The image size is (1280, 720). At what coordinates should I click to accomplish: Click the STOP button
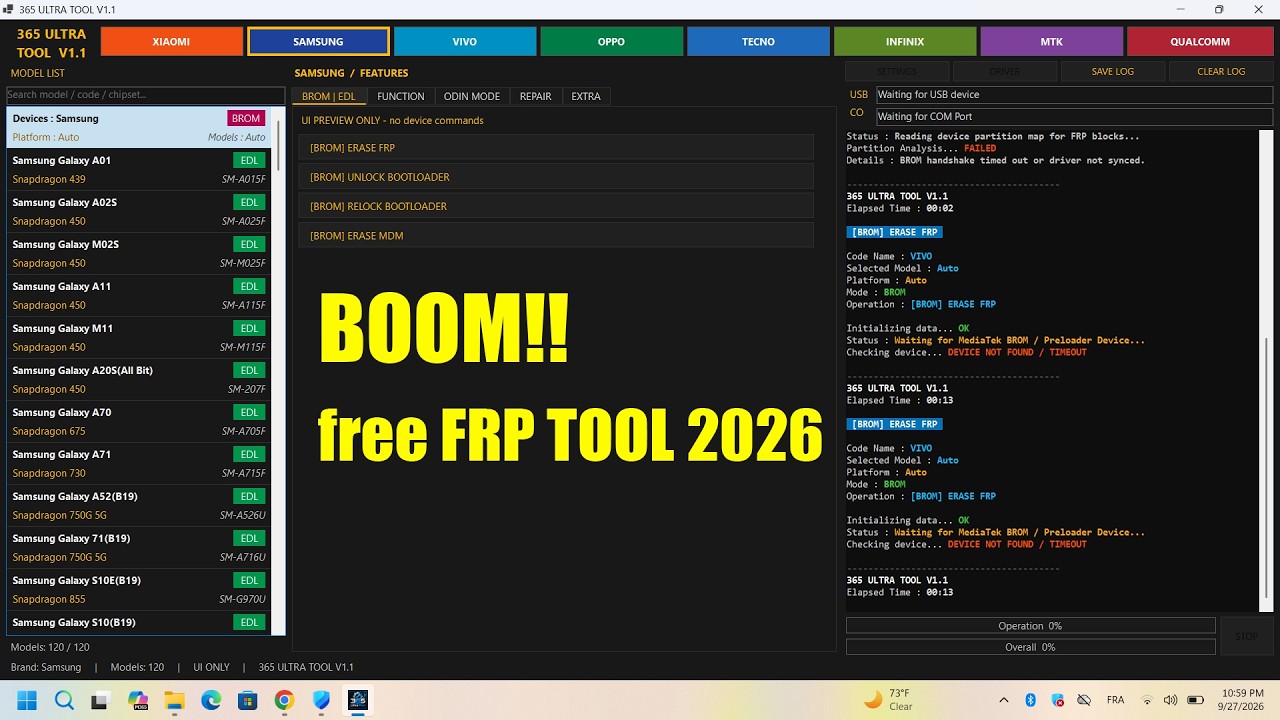[1246, 636]
